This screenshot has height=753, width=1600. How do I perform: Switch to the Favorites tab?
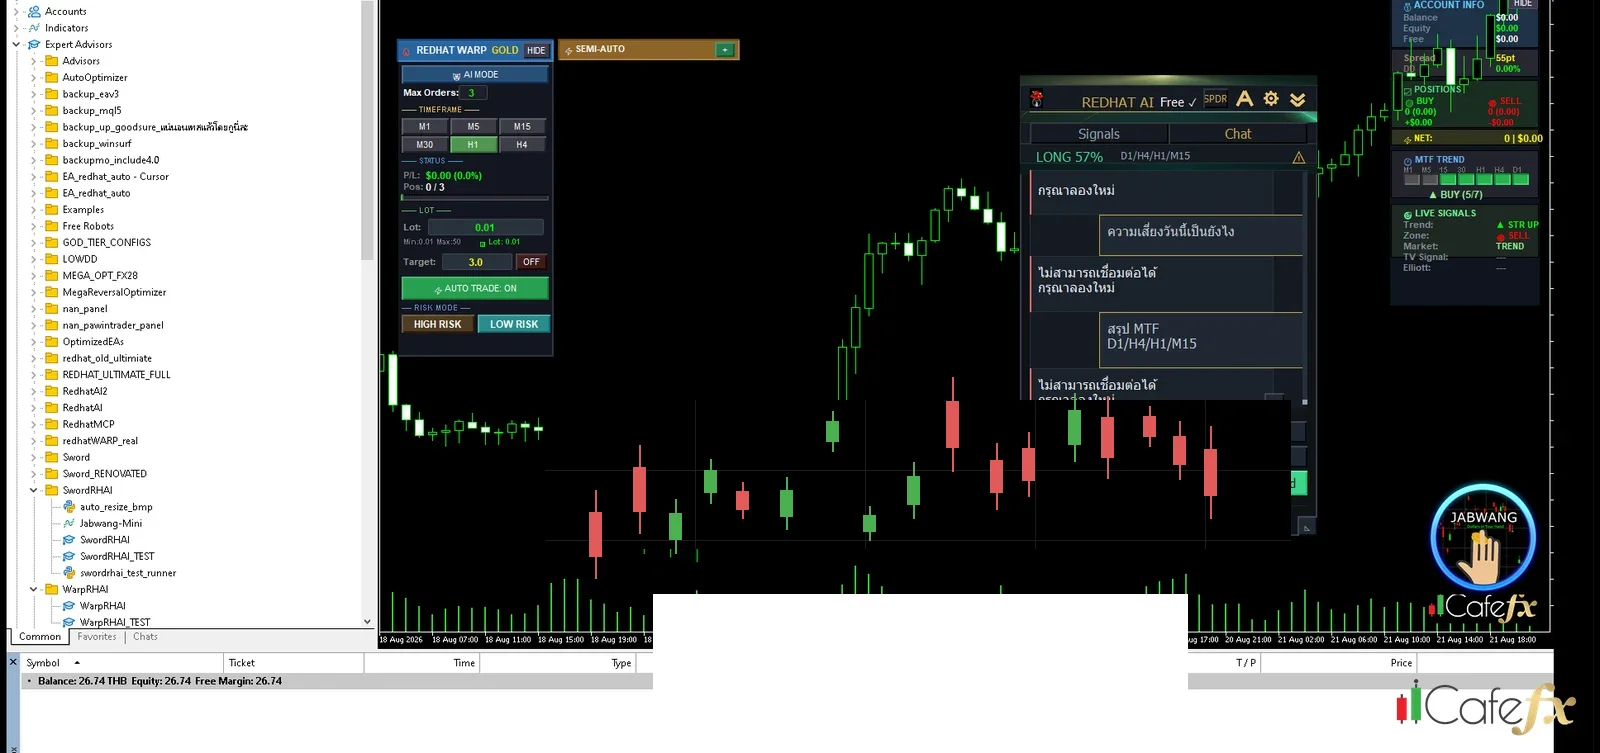click(x=97, y=637)
